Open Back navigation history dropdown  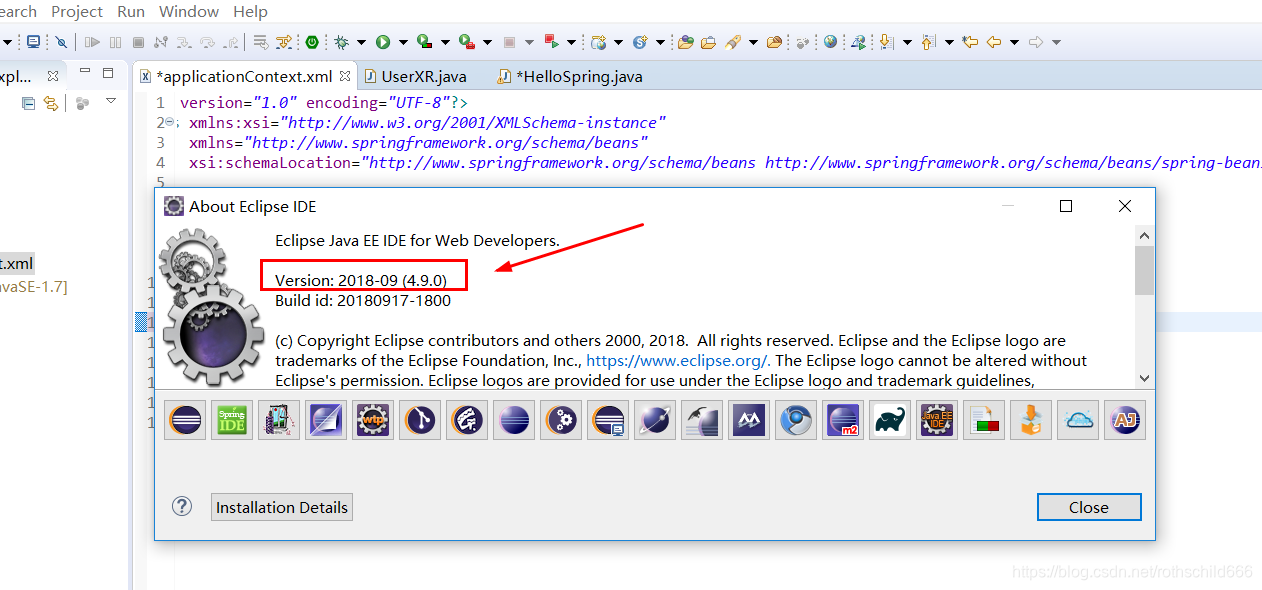[x=1014, y=42]
